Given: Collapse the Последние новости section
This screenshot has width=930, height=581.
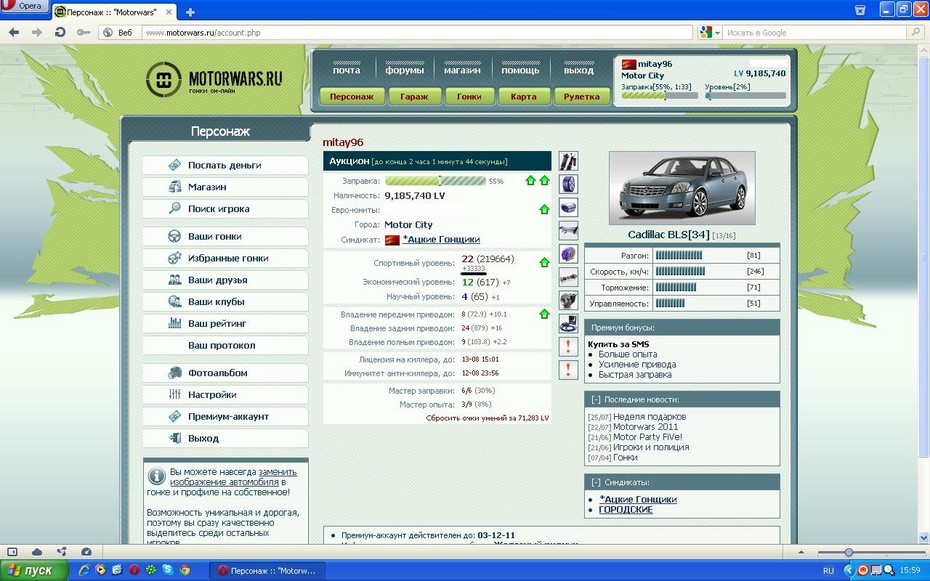Looking at the screenshot, I should point(596,400).
